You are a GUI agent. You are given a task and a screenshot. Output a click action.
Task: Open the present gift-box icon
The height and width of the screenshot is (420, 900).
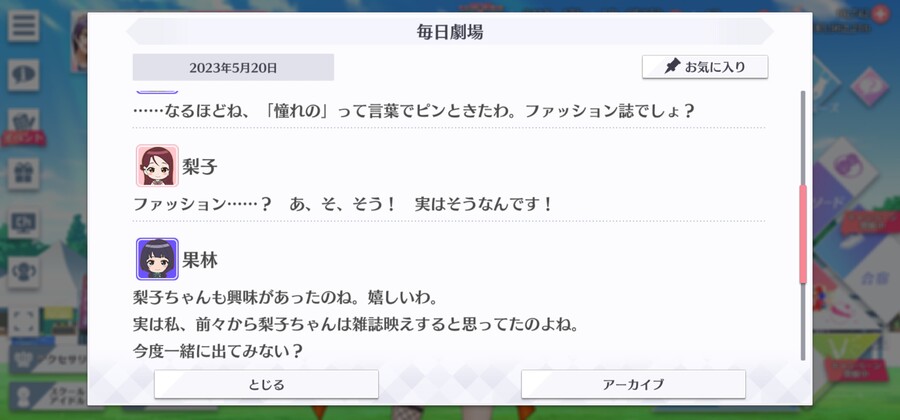point(24,174)
